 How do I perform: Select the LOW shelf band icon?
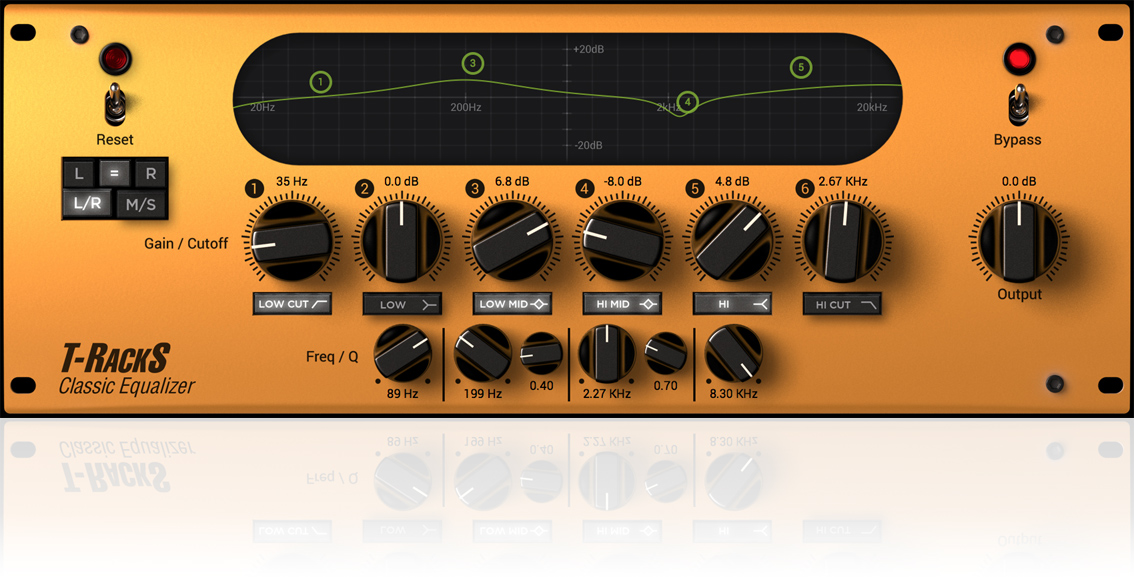click(x=402, y=303)
